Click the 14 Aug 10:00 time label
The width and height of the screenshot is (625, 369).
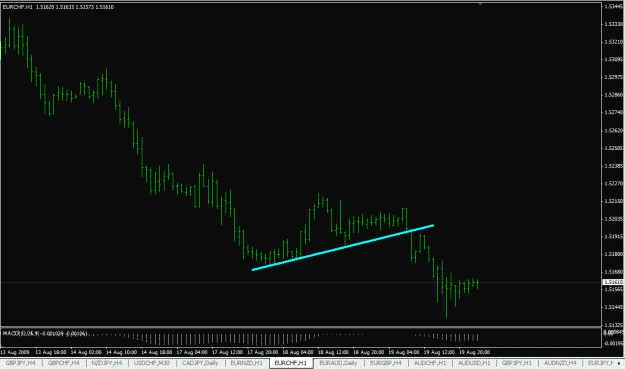click(122, 352)
